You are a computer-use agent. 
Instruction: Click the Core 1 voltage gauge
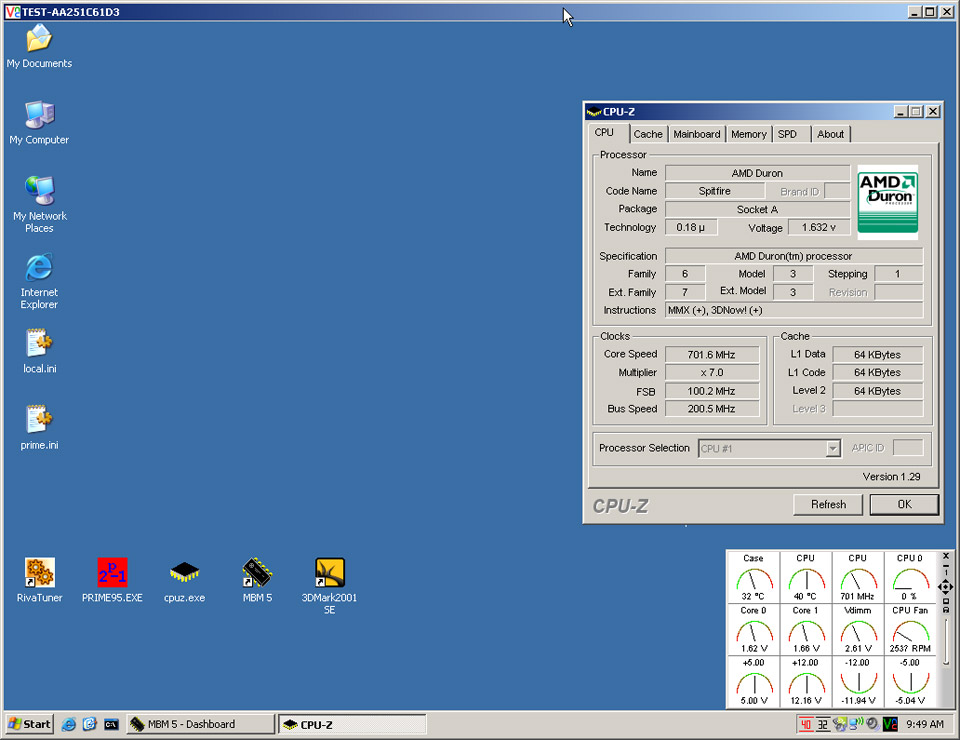click(x=806, y=629)
